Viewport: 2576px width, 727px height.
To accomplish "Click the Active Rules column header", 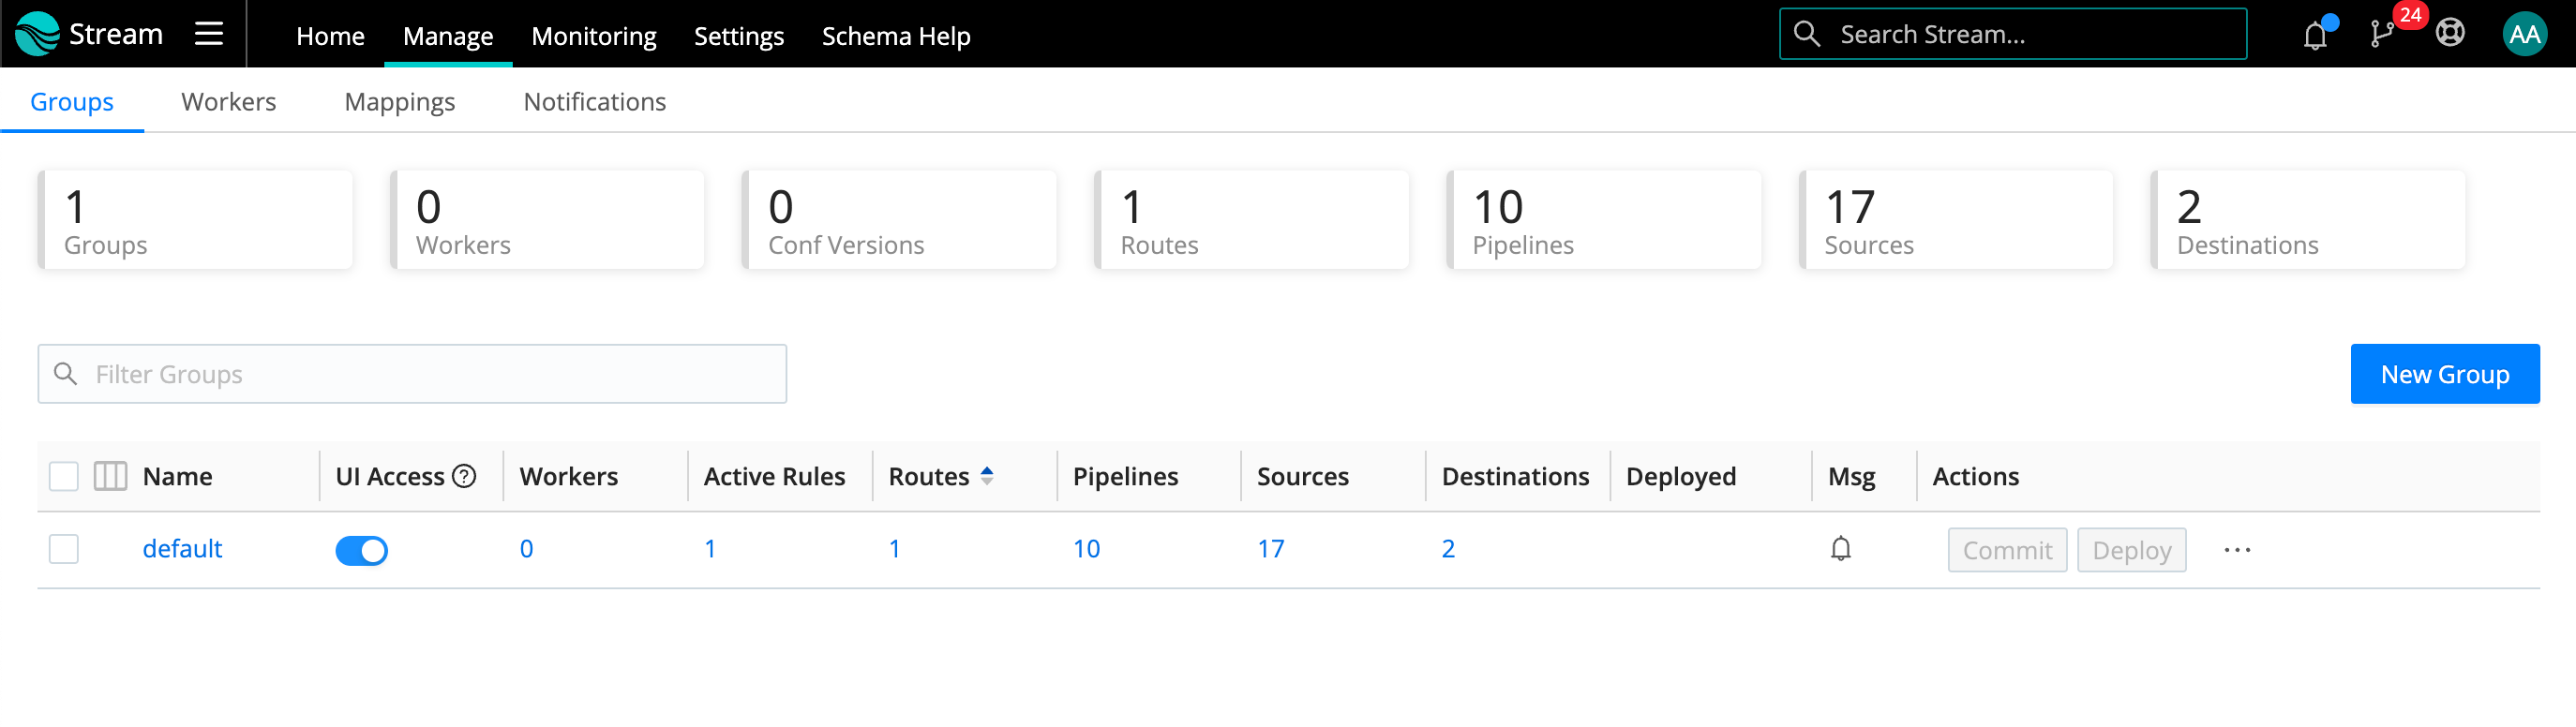I will [775, 476].
